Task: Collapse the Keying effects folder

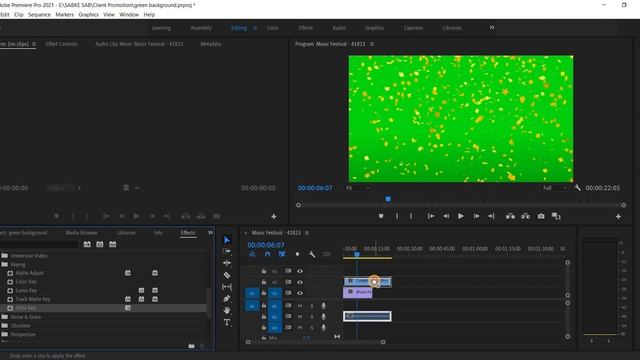Action: pyautogui.click(x=4, y=264)
